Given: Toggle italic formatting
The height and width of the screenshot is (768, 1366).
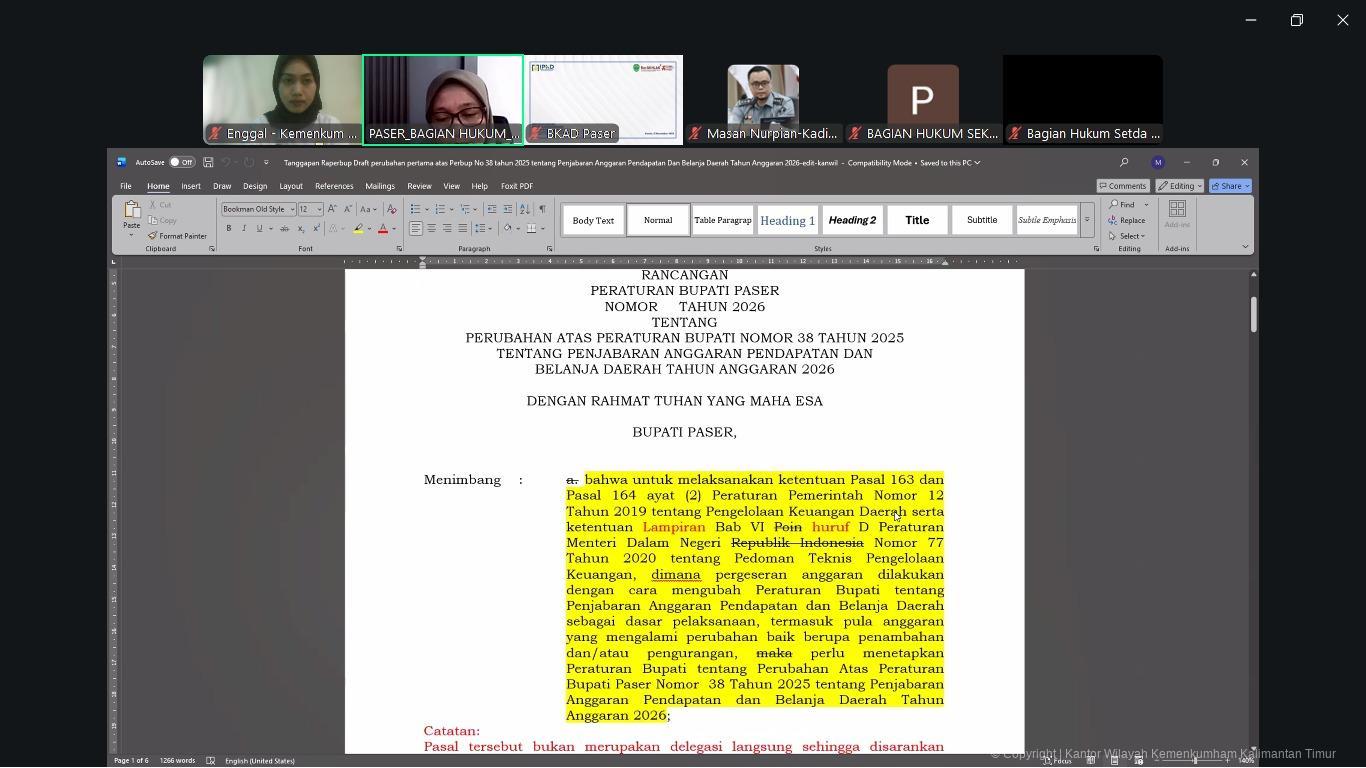Looking at the screenshot, I should pyautogui.click(x=244, y=229).
